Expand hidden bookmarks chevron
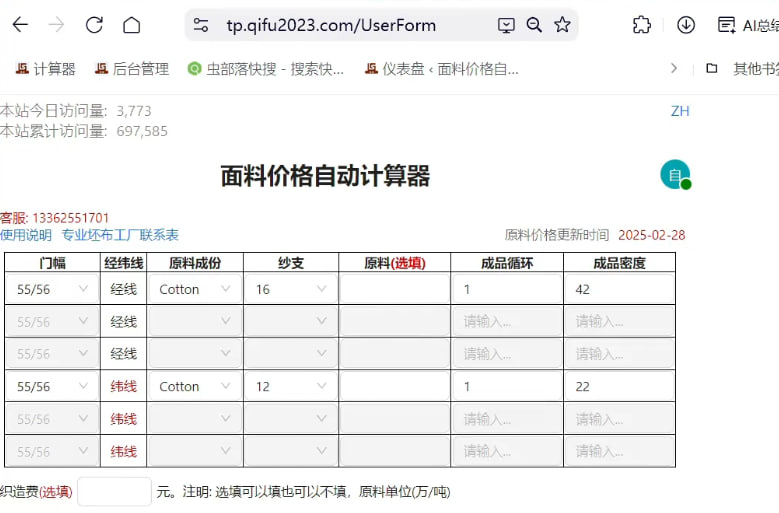Viewport: 779px width, 513px height. click(x=674, y=68)
